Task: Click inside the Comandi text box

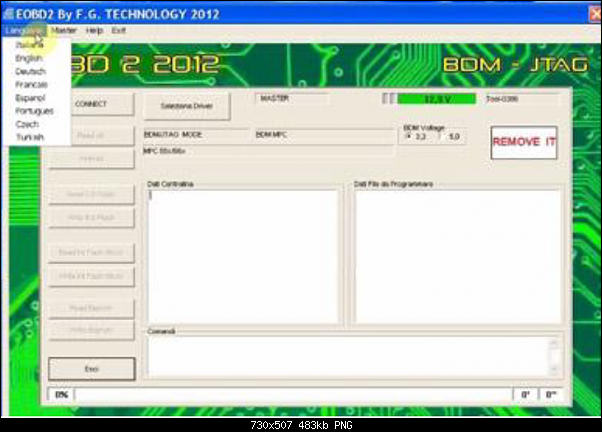Action: coord(349,357)
